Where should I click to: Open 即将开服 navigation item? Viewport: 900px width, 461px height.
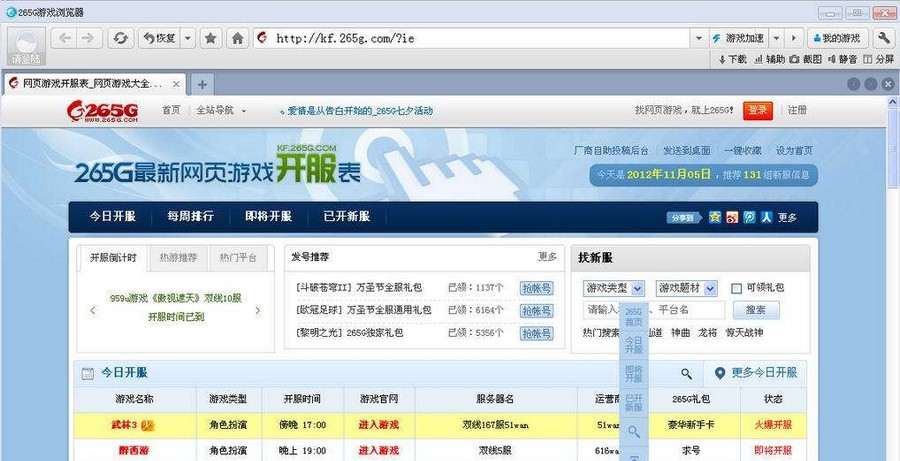point(269,216)
